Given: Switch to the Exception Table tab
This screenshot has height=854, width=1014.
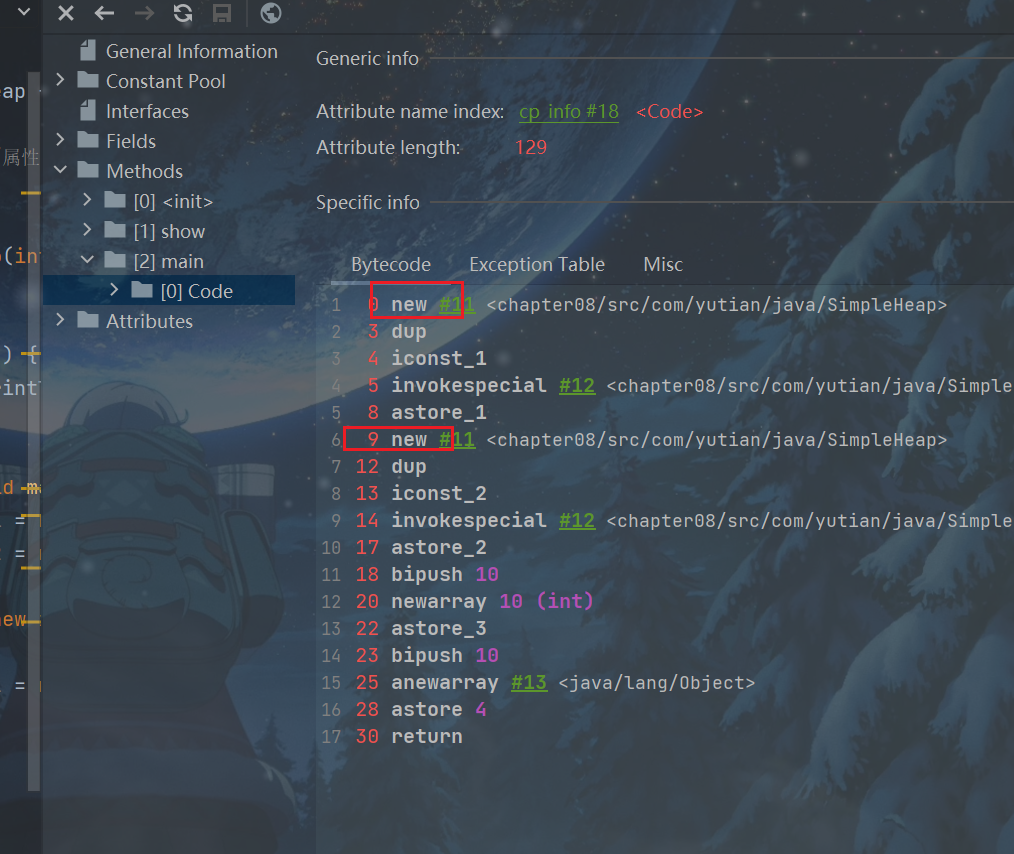Looking at the screenshot, I should click(537, 265).
